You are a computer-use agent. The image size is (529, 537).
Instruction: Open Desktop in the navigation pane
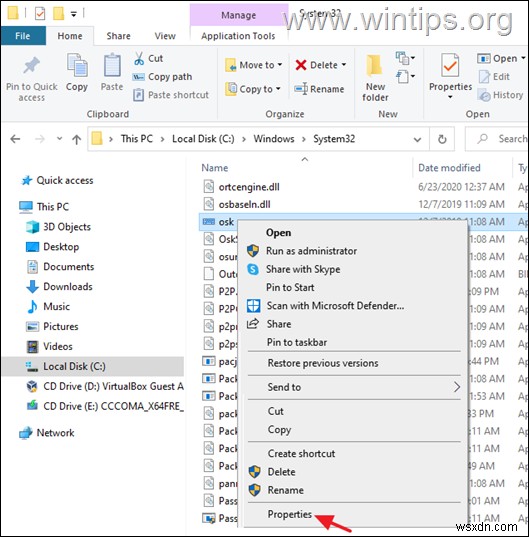coord(53,247)
